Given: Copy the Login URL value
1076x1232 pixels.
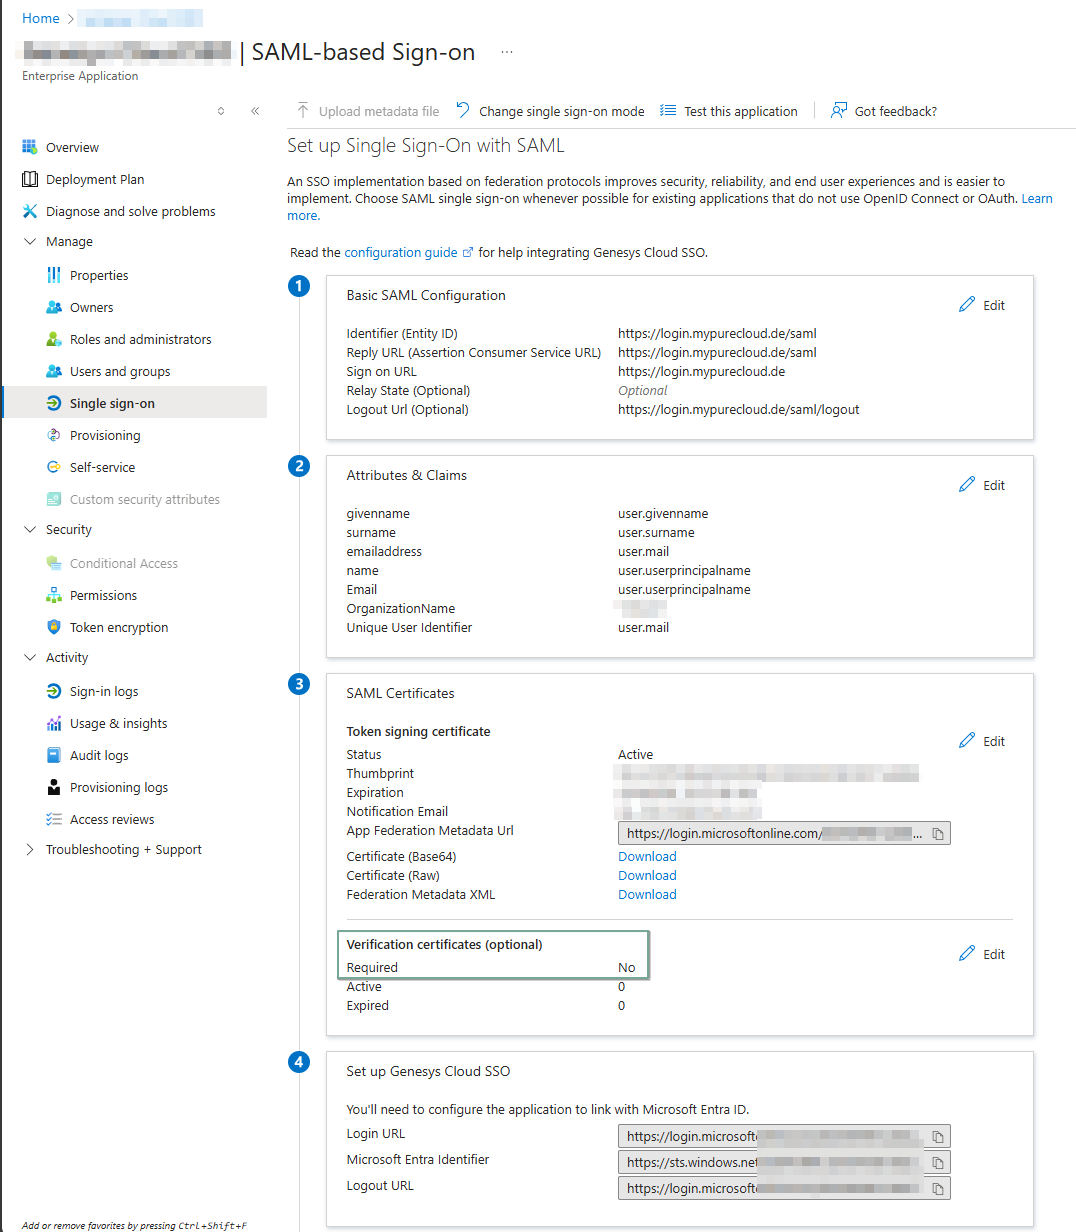Looking at the screenshot, I should [x=938, y=1136].
